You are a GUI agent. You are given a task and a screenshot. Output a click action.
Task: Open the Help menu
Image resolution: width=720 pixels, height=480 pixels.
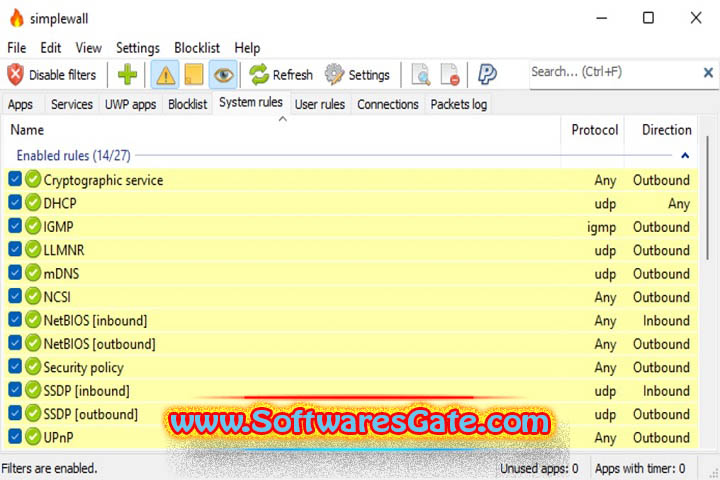pyautogui.click(x=247, y=48)
